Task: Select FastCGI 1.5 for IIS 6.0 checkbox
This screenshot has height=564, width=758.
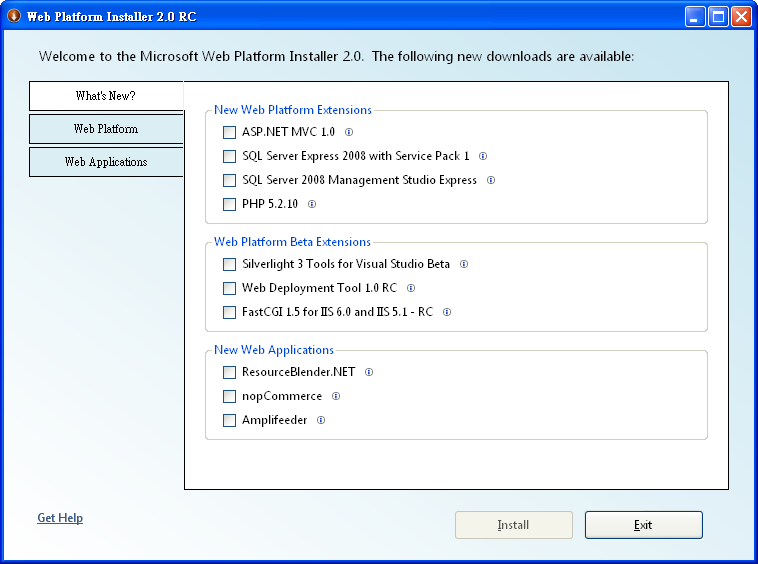Action: point(229,312)
